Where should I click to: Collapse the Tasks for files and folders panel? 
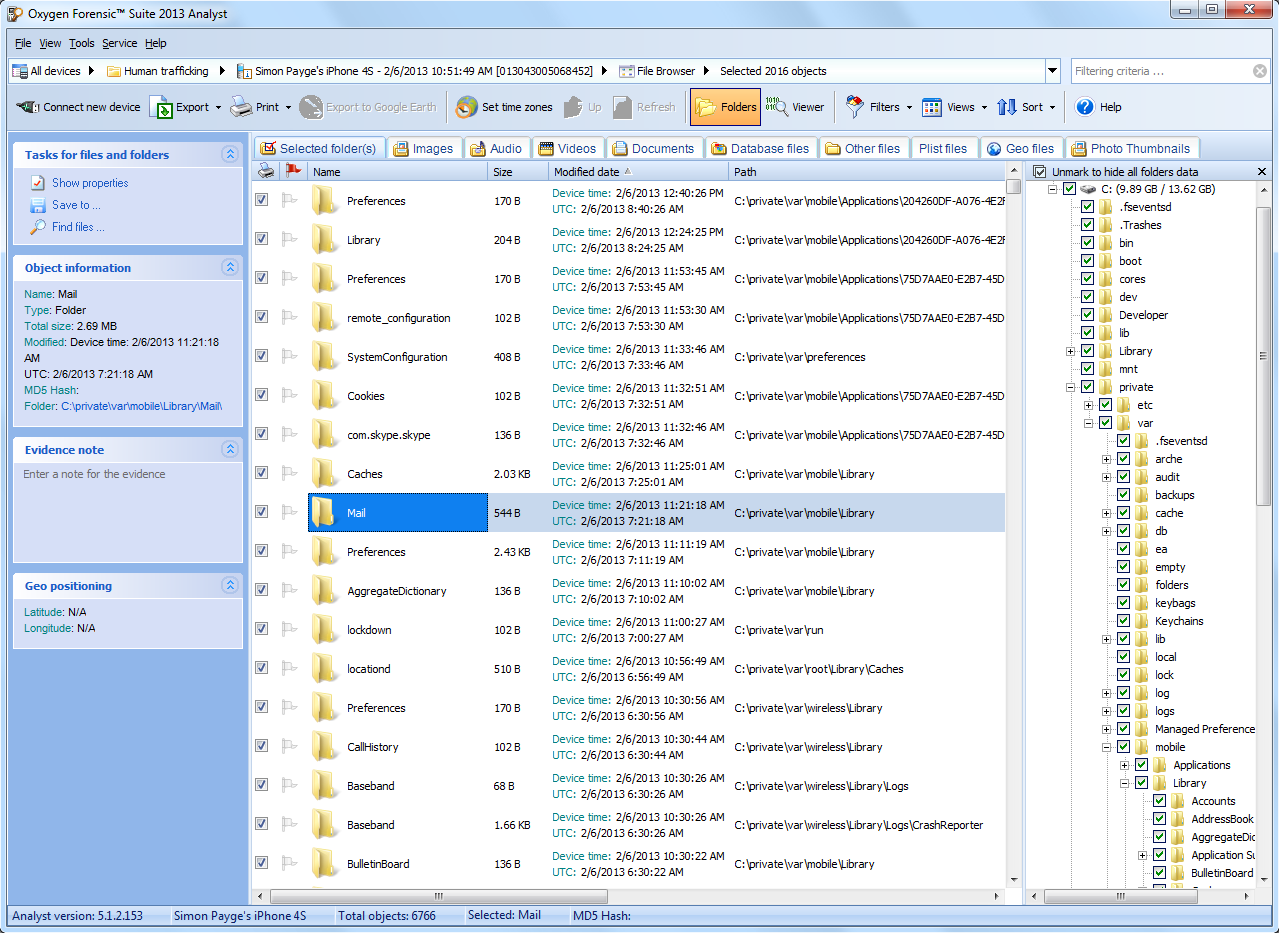point(230,154)
